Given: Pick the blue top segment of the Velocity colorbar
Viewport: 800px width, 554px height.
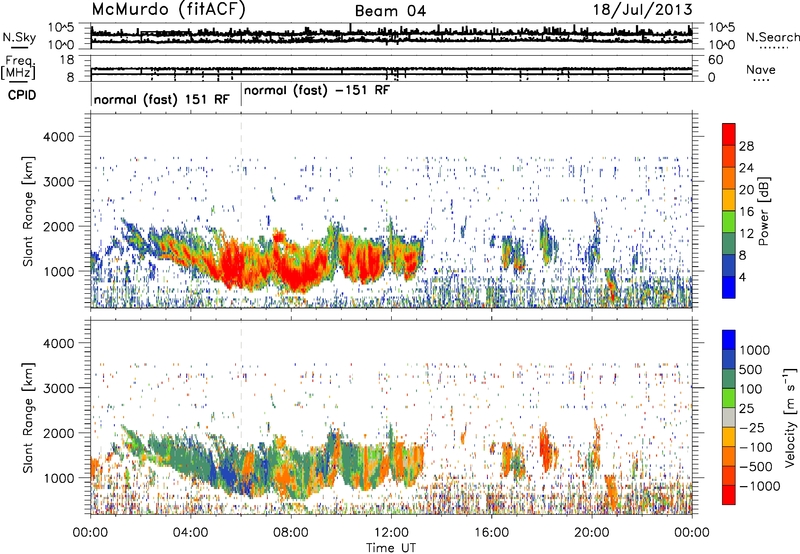Looking at the screenshot, I should (x=729, y=340).
